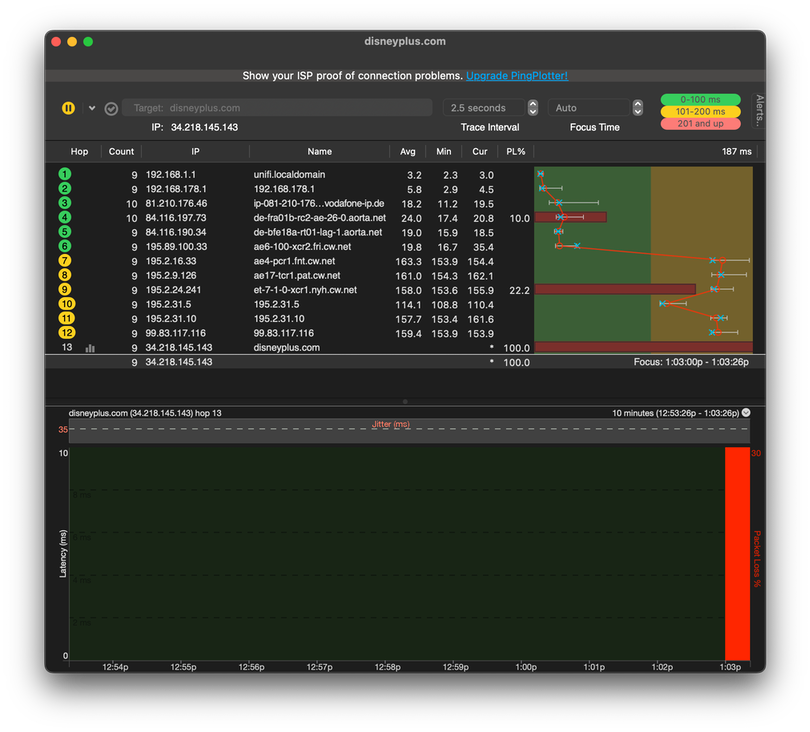Click the yellow 101-200 ms legend swatch
This screenshot has width=810, height=732.
[x=700, y=112]
